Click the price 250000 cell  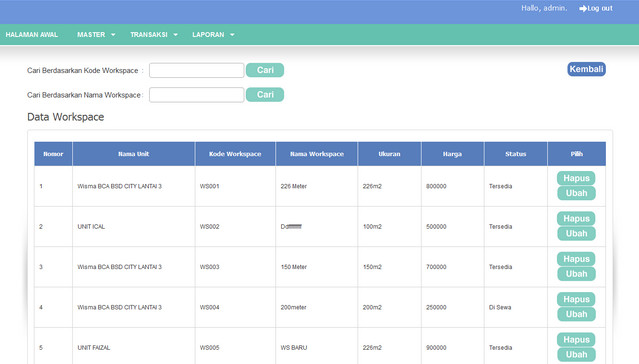pos(452,307)
